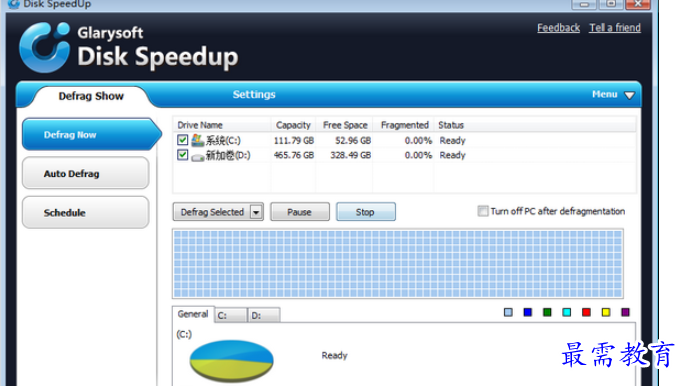The height and width of the screenshot is (386, 683).
Task: Click the D: drive disk icon
Action: [x=197, y=156]
